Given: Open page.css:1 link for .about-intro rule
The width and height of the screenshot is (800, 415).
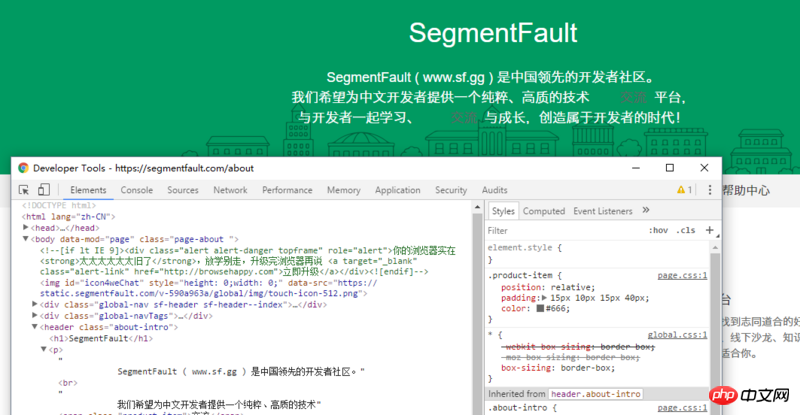Looking at the screenshot, I should (x=682, y=408).
